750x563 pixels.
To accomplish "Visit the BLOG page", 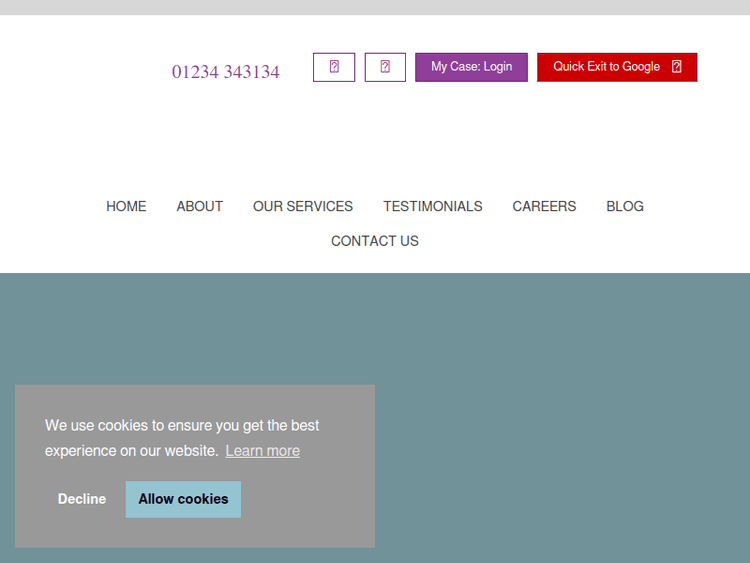I will 625,206.
